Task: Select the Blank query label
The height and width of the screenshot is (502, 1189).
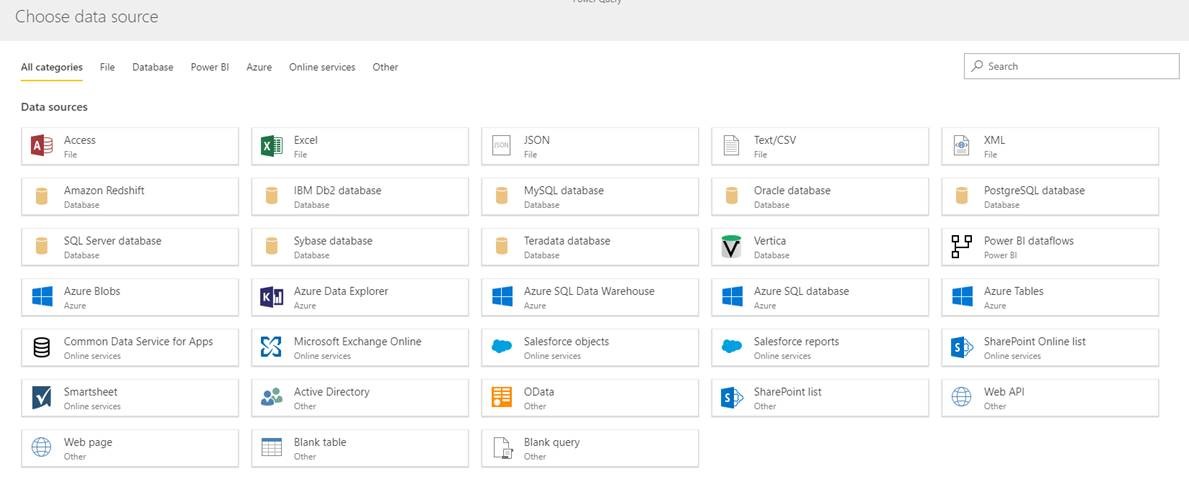Action: click(x=551, y=442)
